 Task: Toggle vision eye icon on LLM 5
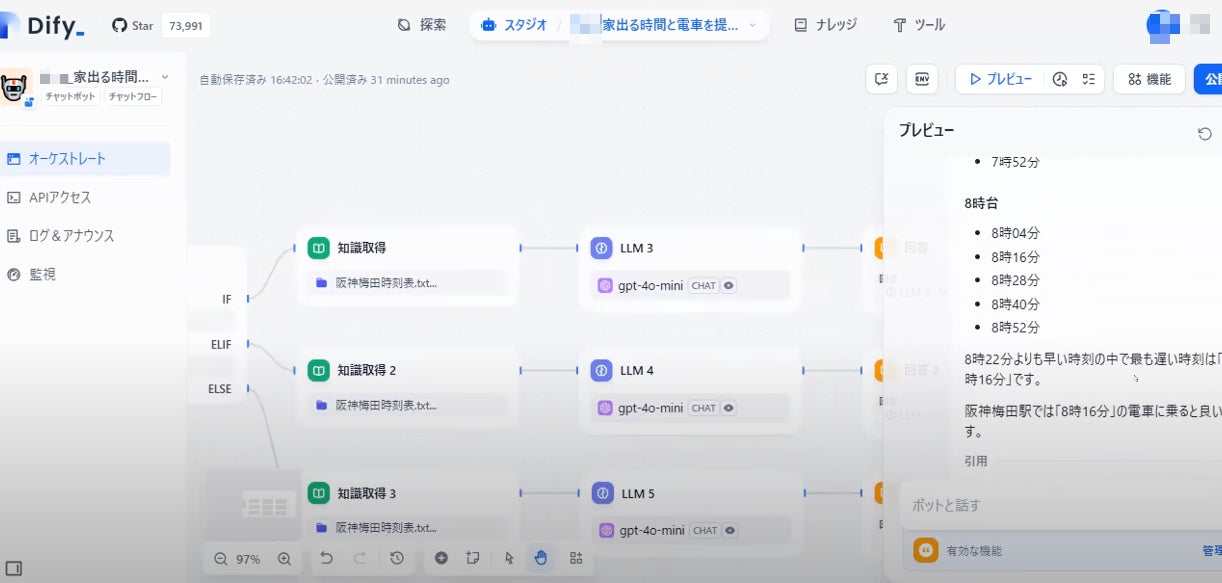click(729, 531)
